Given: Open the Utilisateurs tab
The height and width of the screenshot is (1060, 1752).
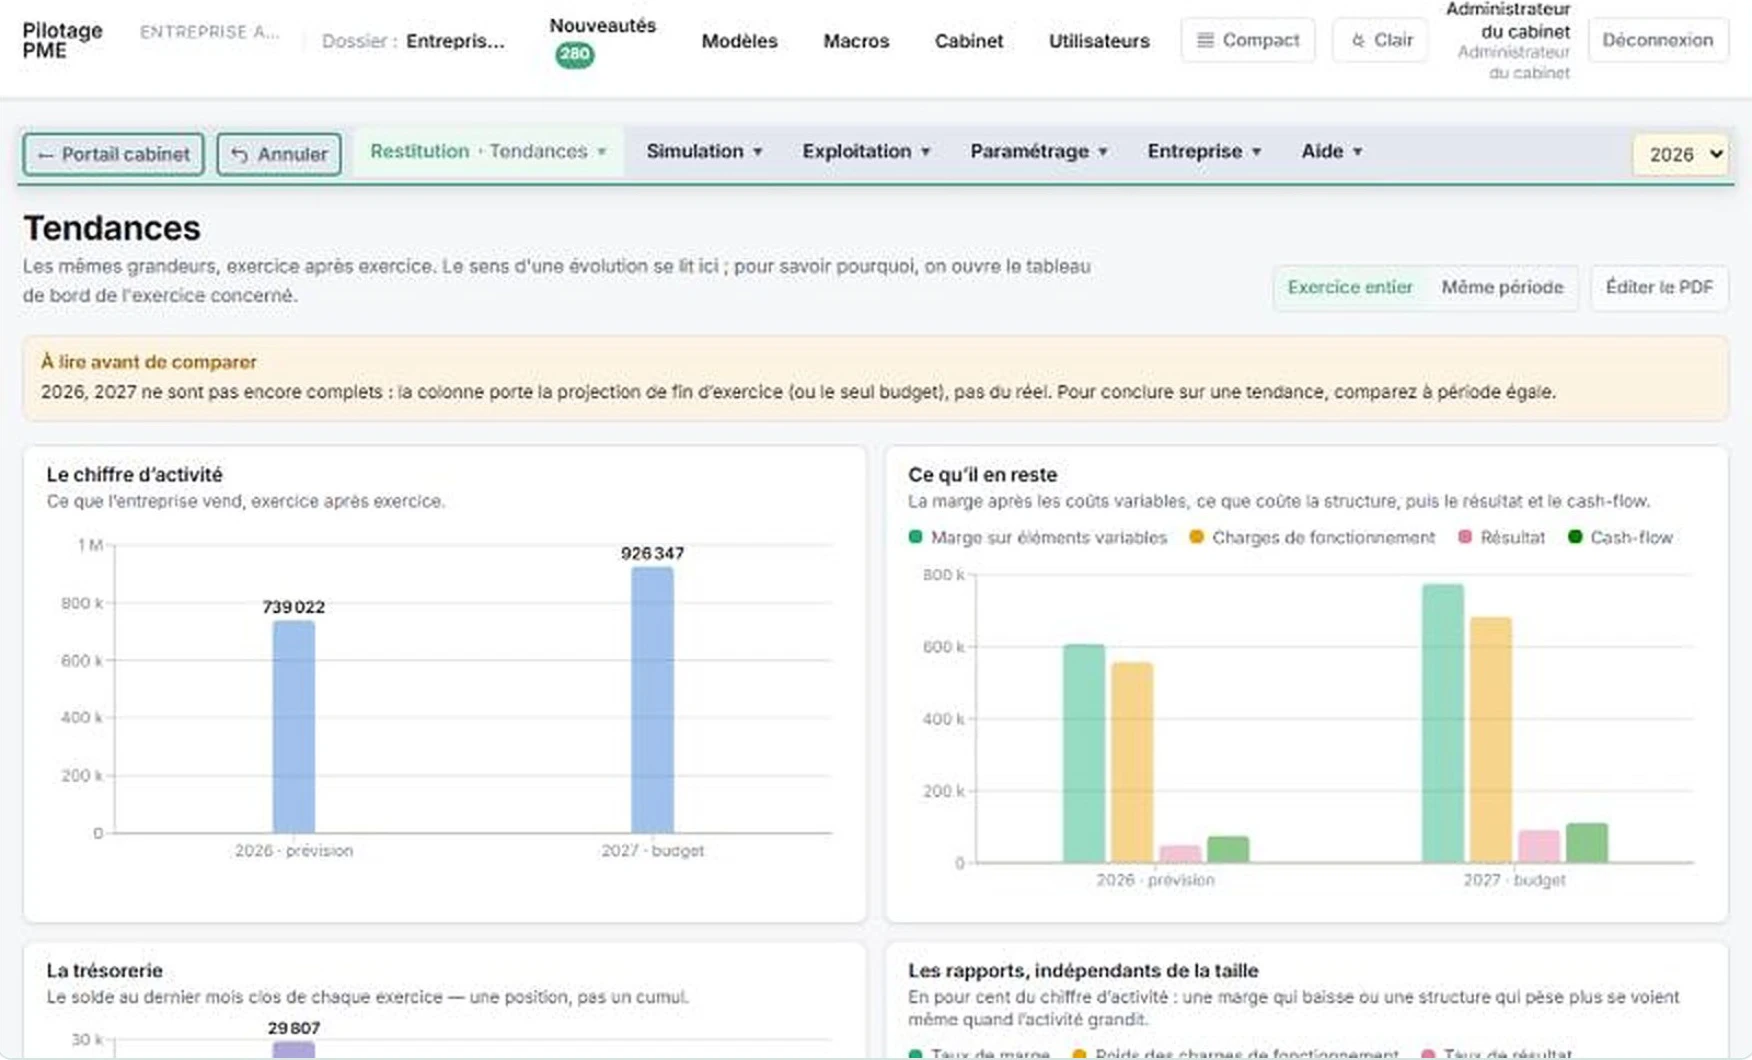Looking at the screenshot, I should [x=1099, y=41].
